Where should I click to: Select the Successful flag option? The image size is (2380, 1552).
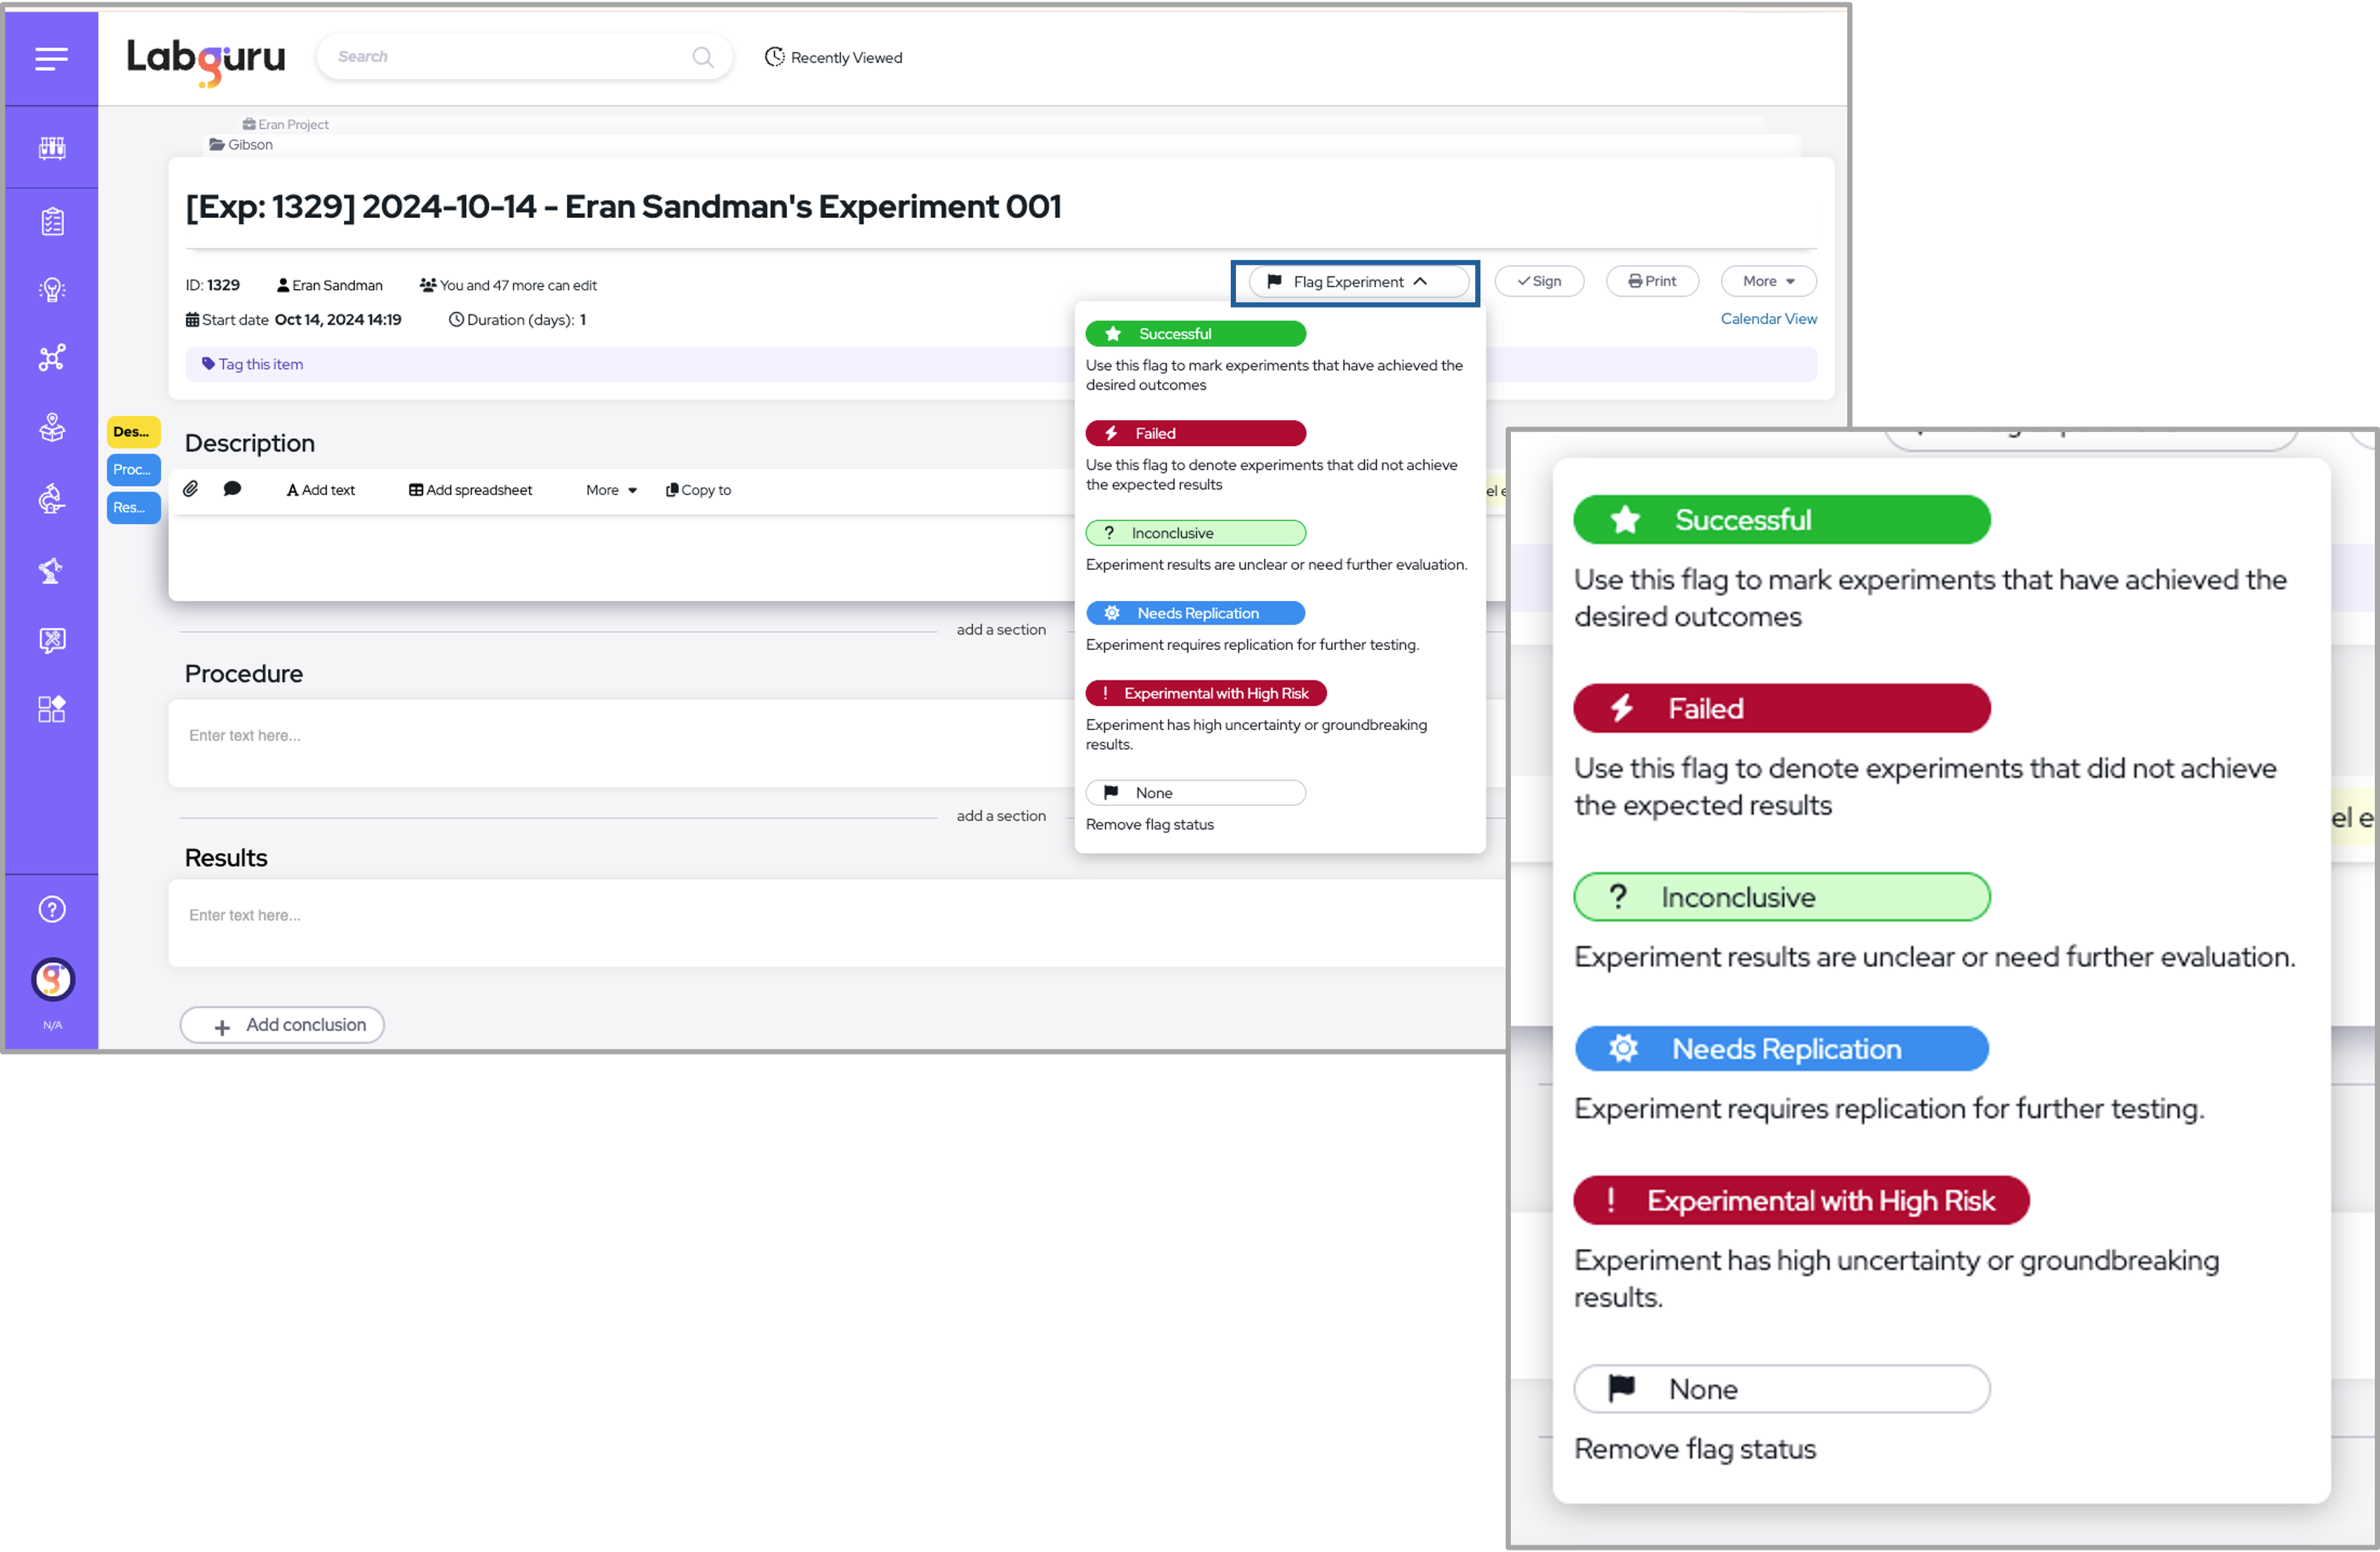pyautogui.click(x=1195, y=334)
